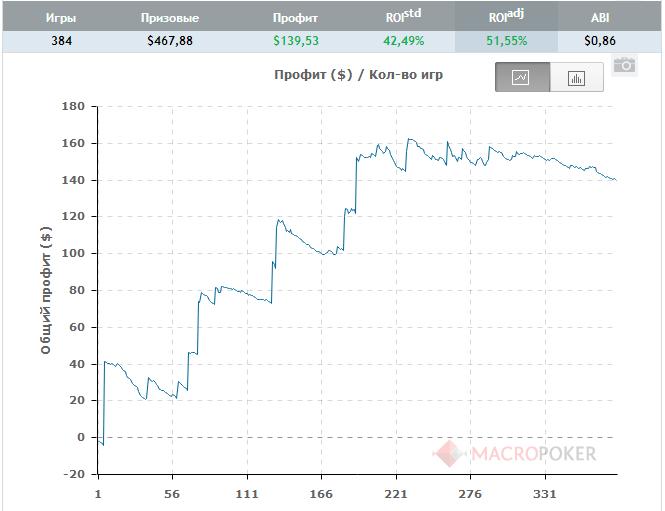Click the X-axis tick label 331

click(545, 494)
